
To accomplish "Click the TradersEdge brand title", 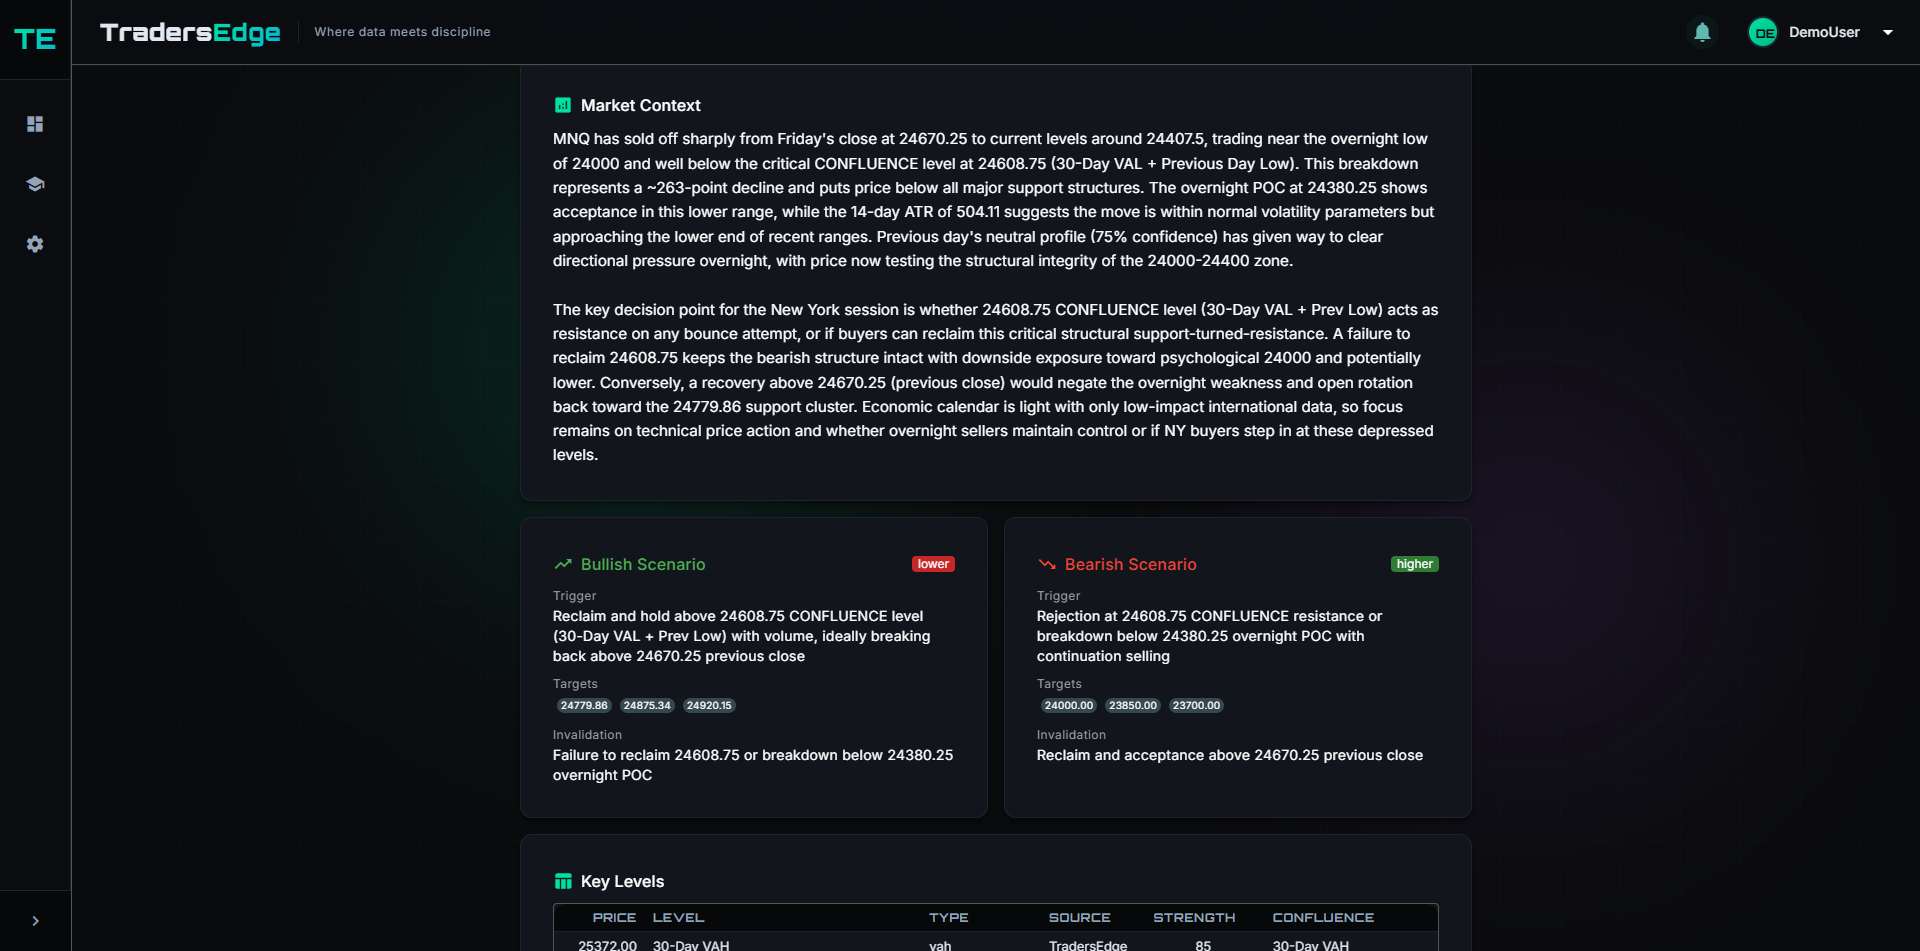I will 190,32.
